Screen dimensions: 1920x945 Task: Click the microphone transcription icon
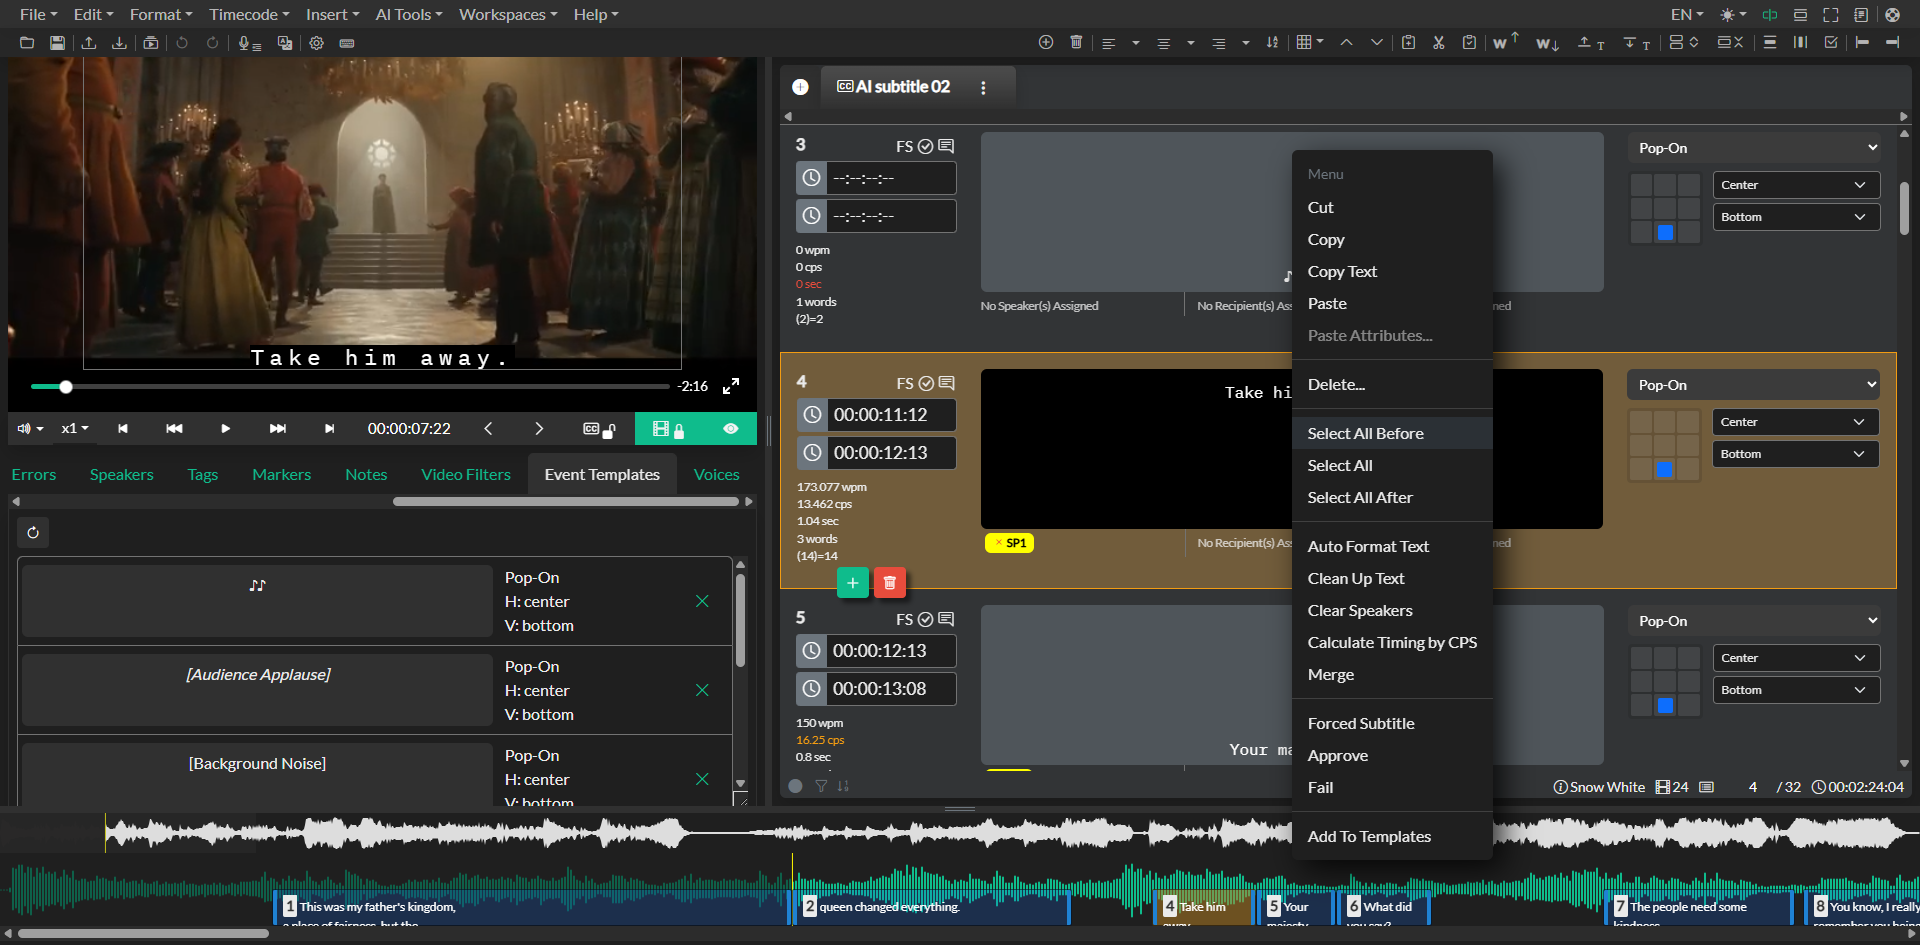249,43
